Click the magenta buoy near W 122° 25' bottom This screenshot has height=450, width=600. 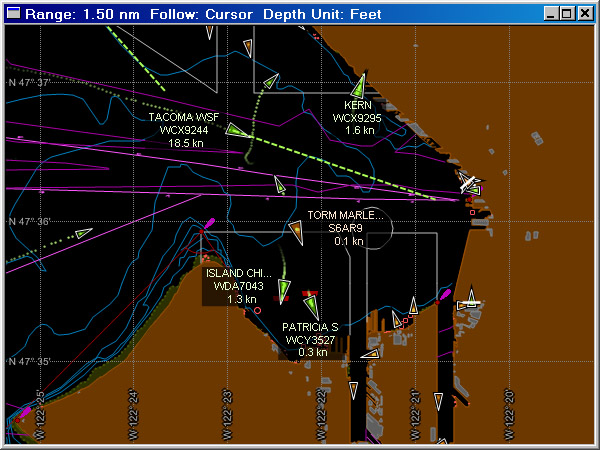[x=25, y=412]
